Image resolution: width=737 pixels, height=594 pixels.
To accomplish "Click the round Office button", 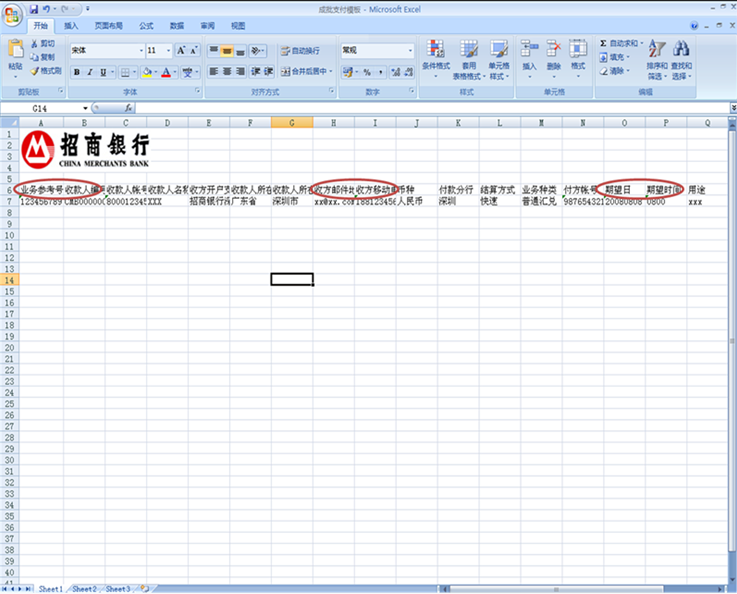I will [14, 13].
